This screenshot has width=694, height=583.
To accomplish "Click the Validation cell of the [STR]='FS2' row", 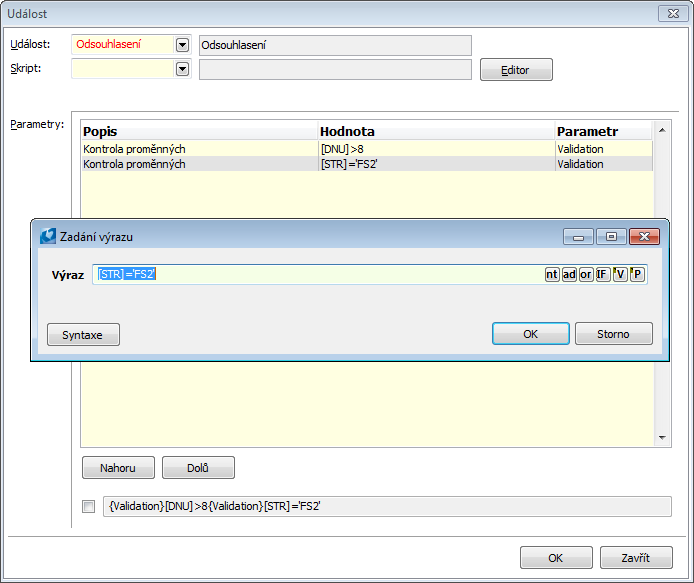I will click(x=604, y=164).
